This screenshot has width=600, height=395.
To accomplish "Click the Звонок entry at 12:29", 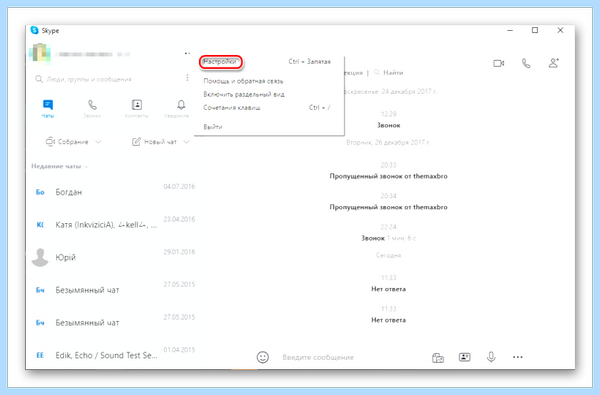I will [x=388, y=125].
